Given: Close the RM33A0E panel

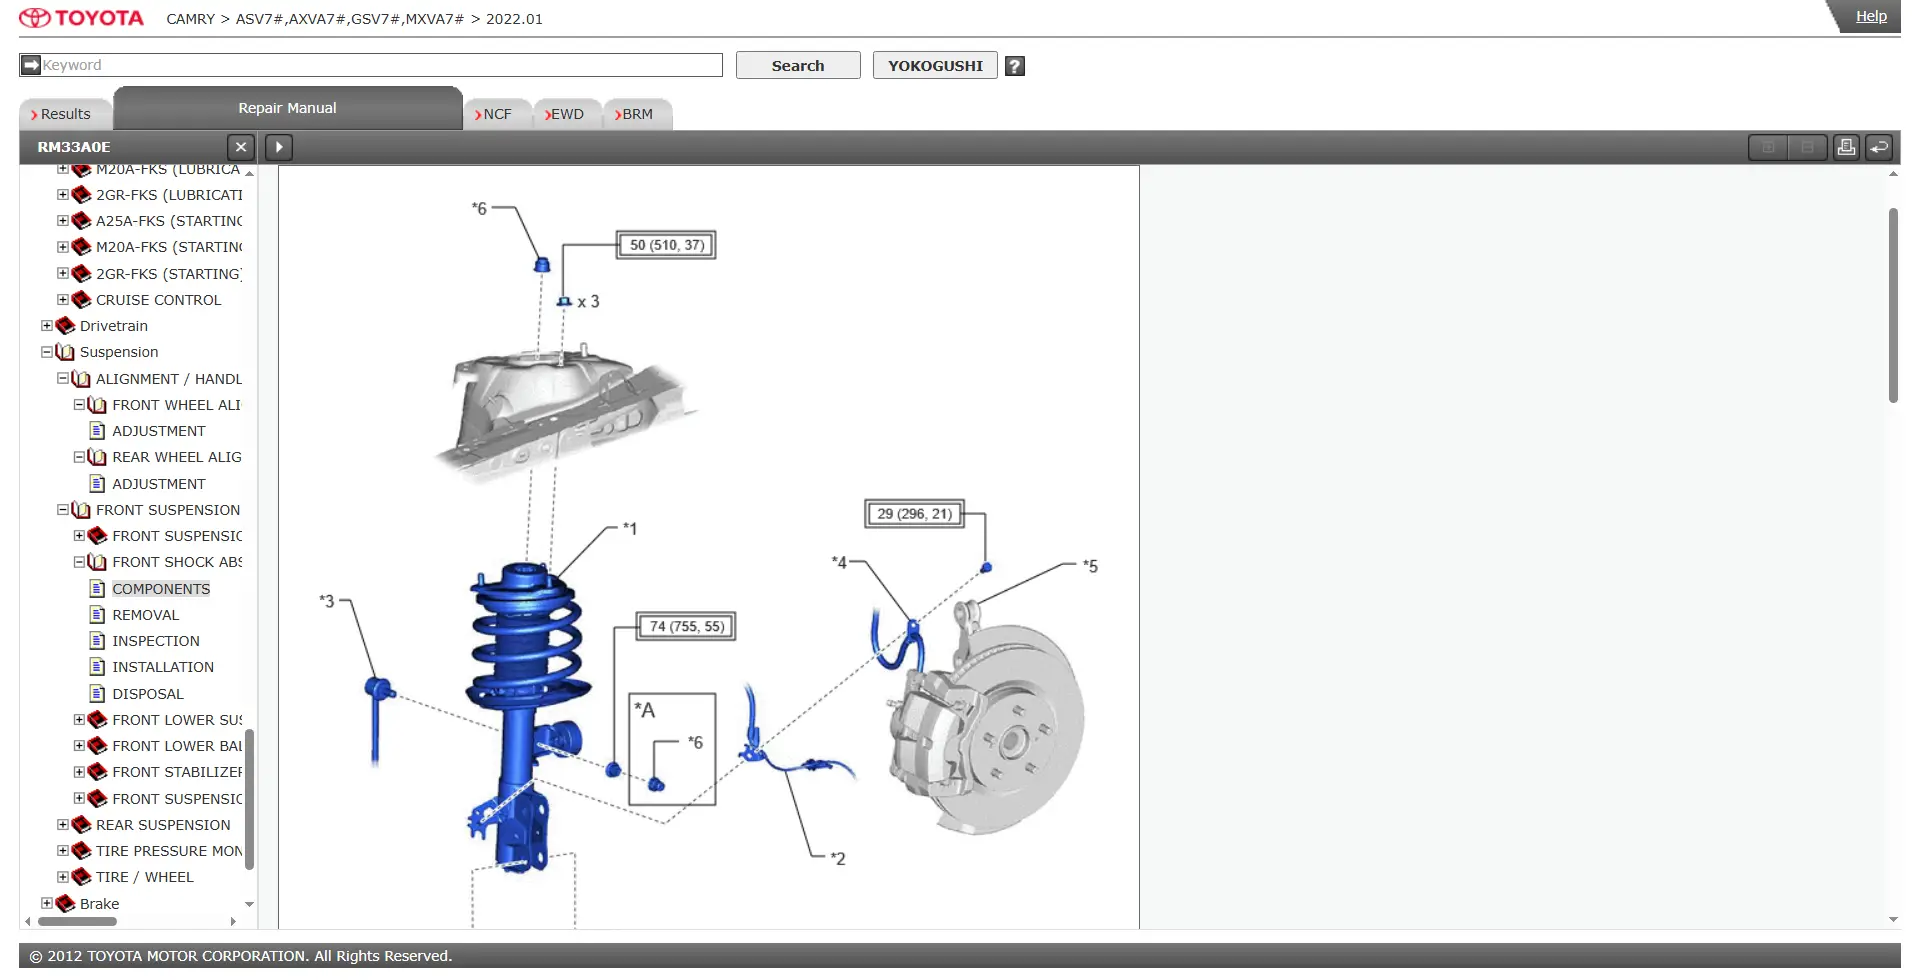Looking at the screenshot, I should click(240, 147).
